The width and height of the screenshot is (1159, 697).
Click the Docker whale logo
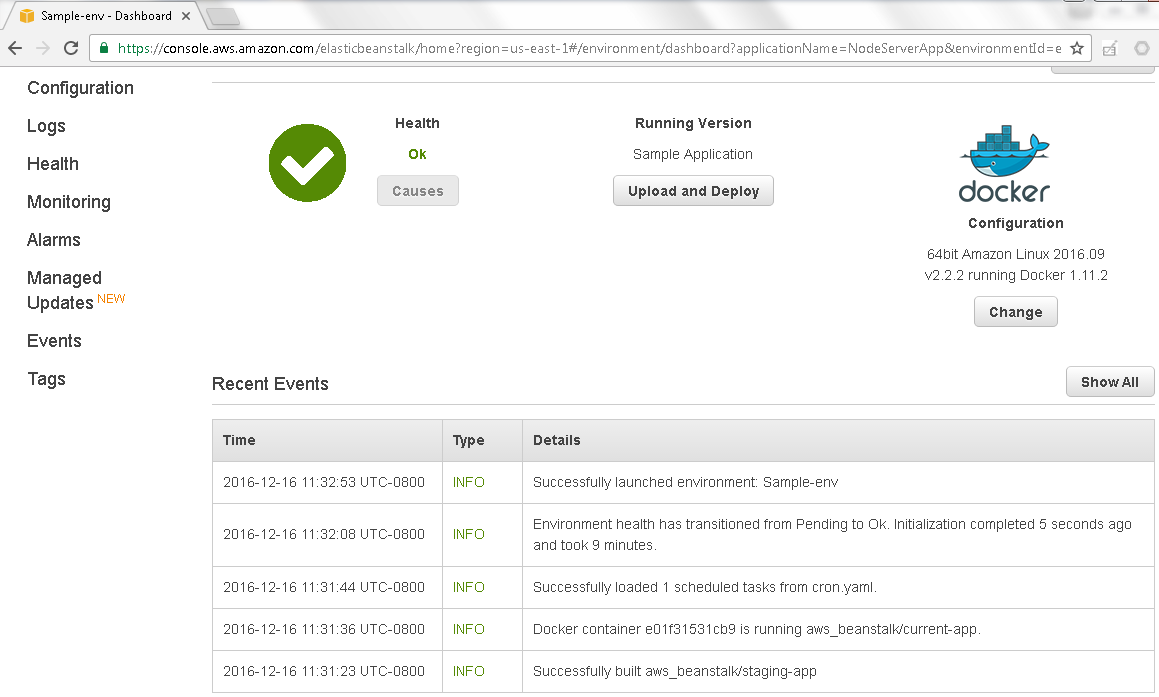tap(1005, 163)
